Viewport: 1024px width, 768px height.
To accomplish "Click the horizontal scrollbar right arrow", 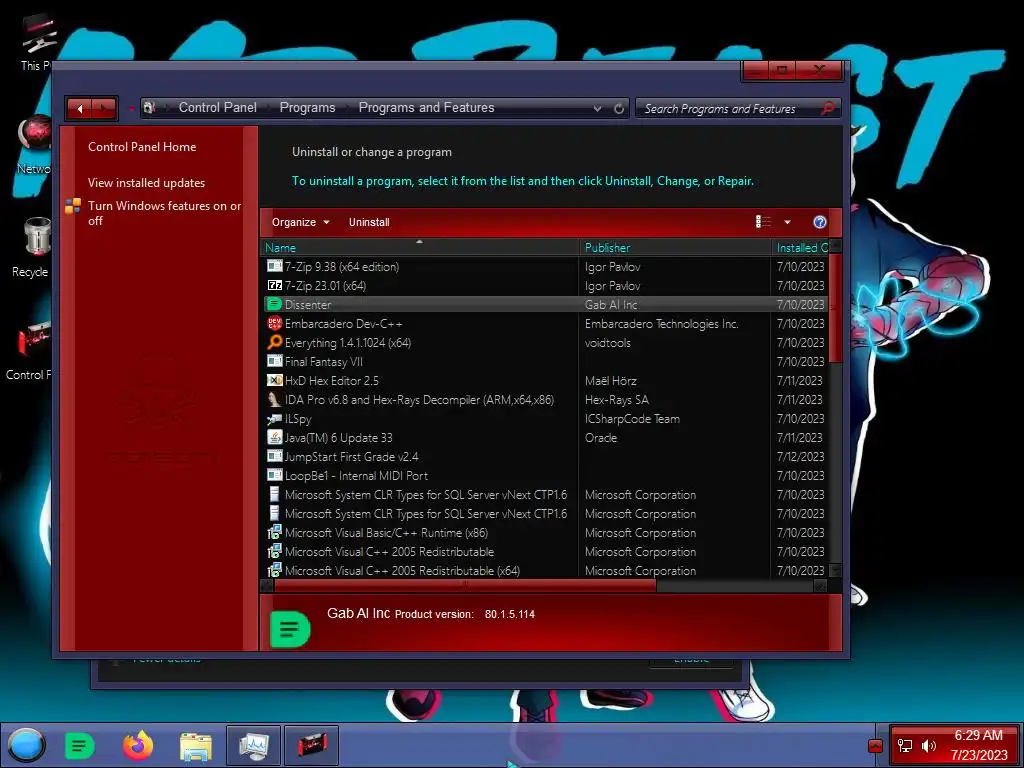I will click(820, 586).
